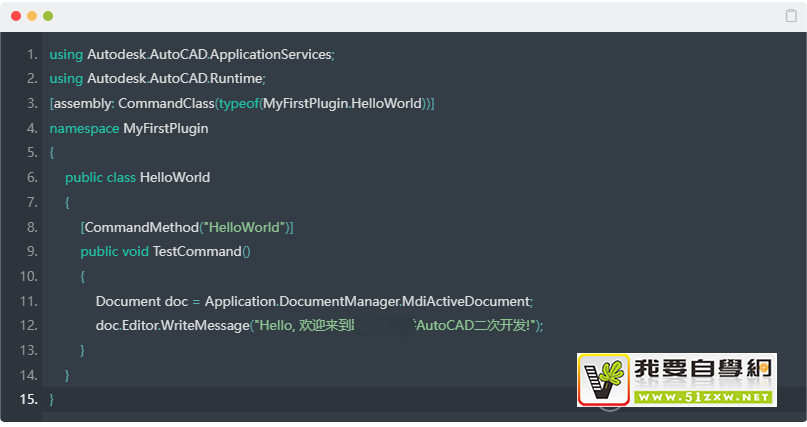Image resolution: width=807 pixels, height=427 pixels.
Task: Open the www.51zxw.net green banner link
Action: click(702, 397)
